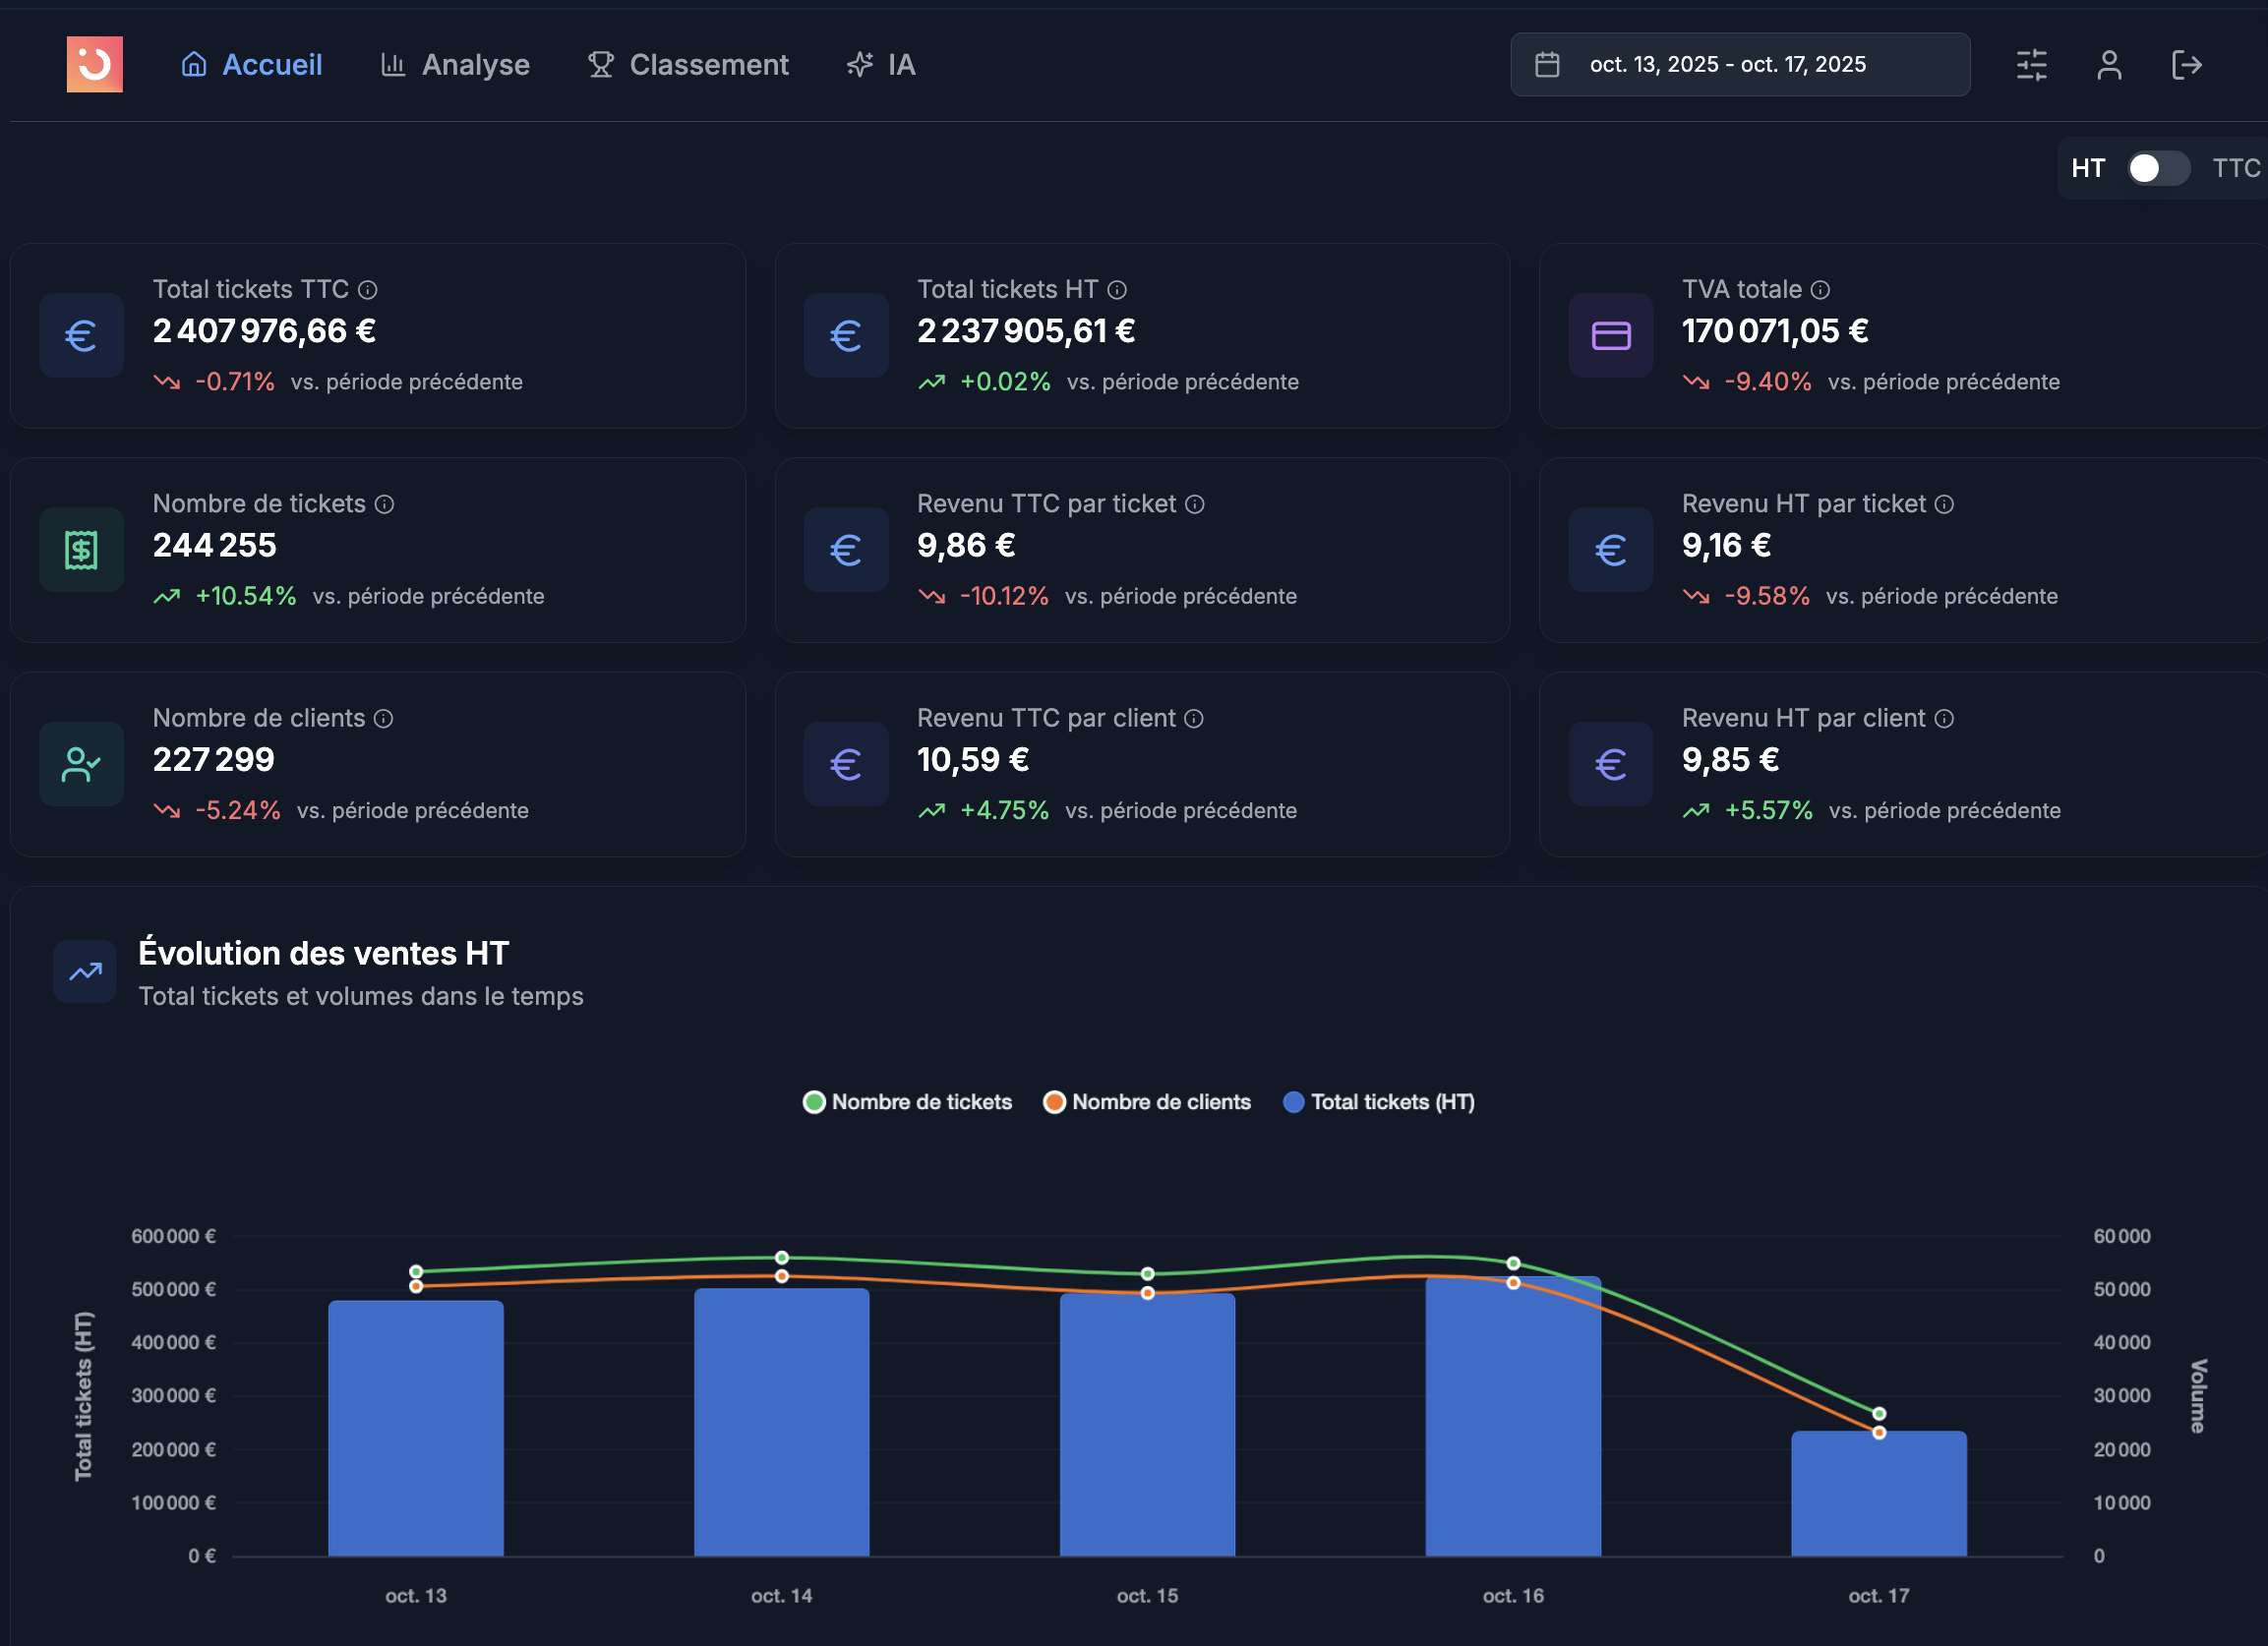The height and width of the screenshot is (1646, 2268).
Task: Go to the Analyse tab
Action: (x=455, y=65)
